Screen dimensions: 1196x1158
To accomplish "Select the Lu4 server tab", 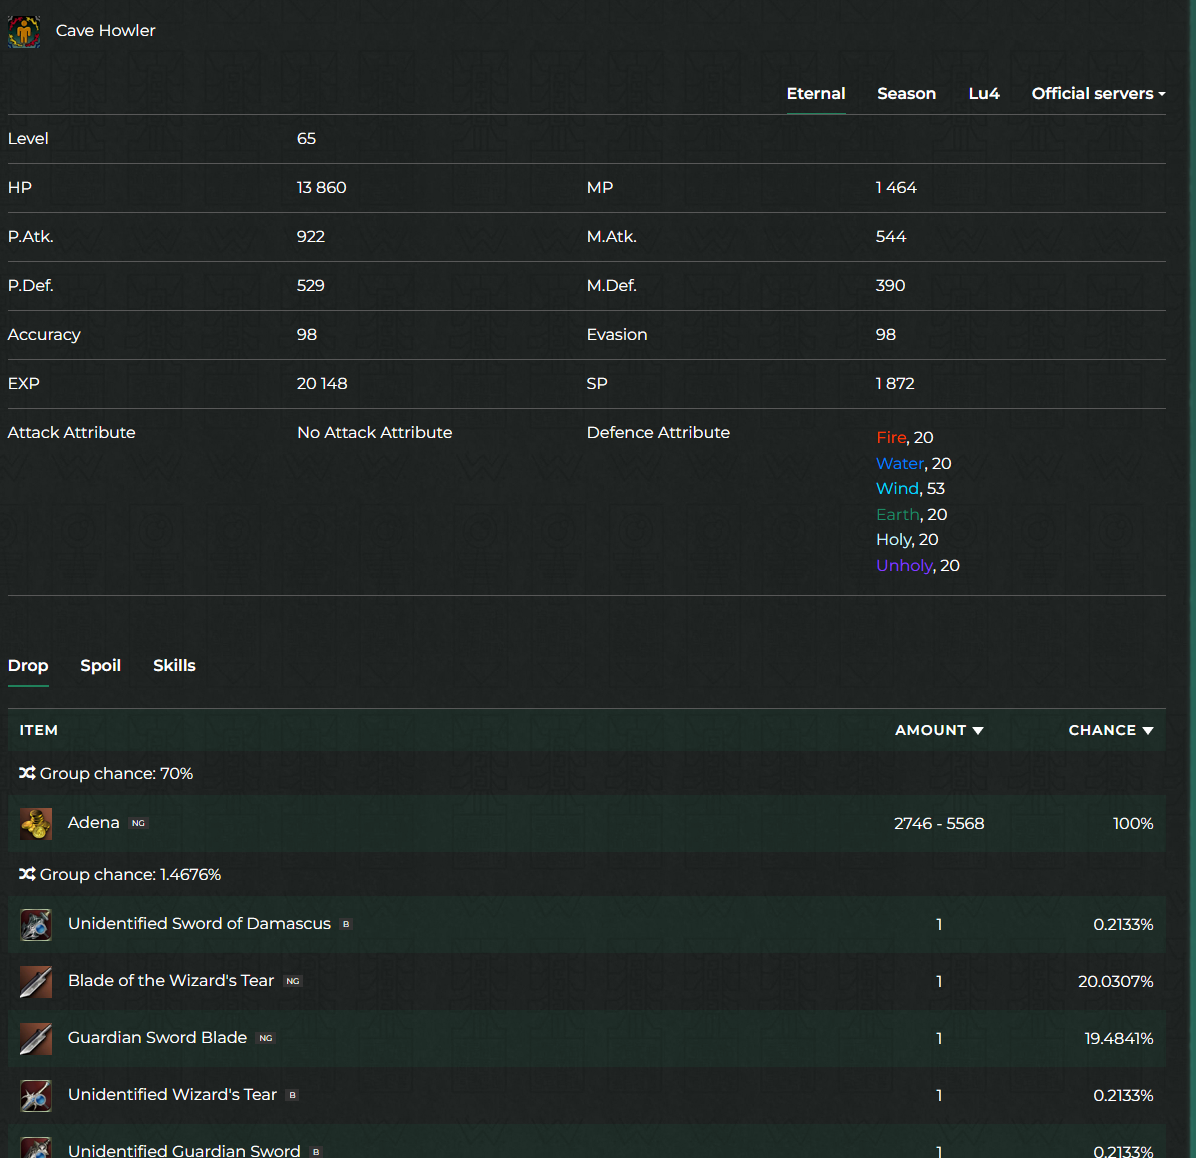I will pos(984,94).
